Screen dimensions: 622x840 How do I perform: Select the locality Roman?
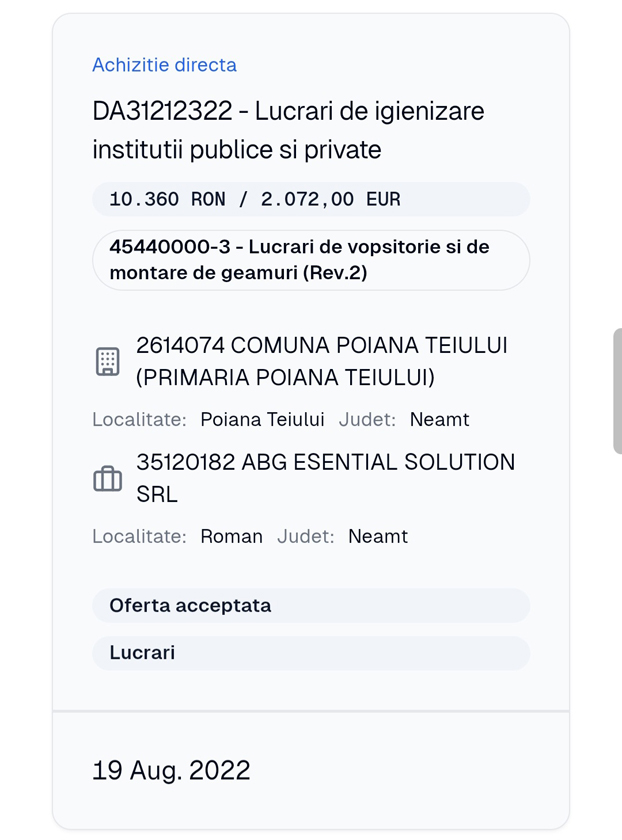232,536
